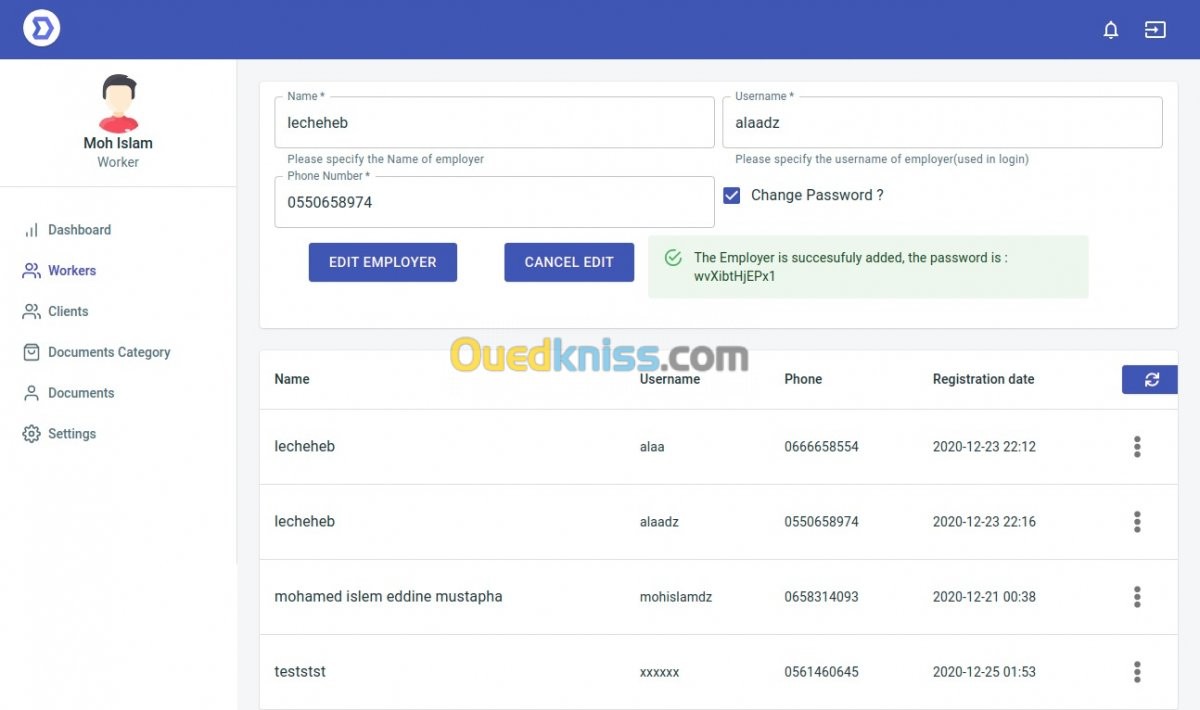Click the green success check icon
Image resolution: width=1200 pixels, height=710 pixels.
pyautogui.click(x=673, y=258)
